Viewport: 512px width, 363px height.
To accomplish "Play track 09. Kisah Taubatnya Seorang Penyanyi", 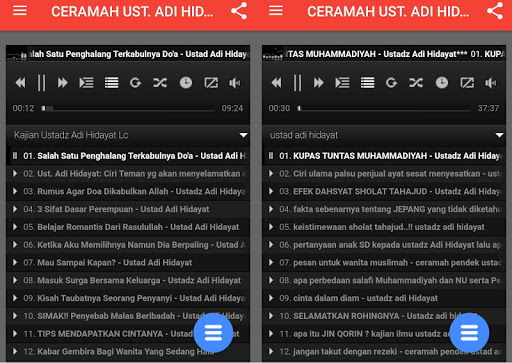I will [128, 298].
